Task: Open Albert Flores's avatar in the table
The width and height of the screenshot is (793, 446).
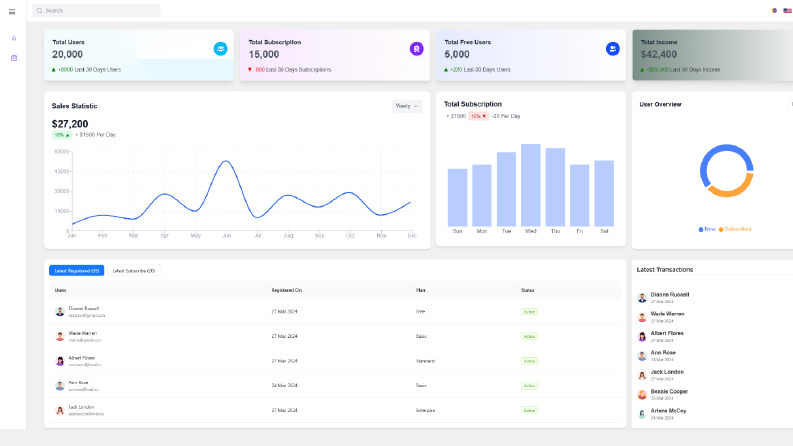Action: coord(60,361)
